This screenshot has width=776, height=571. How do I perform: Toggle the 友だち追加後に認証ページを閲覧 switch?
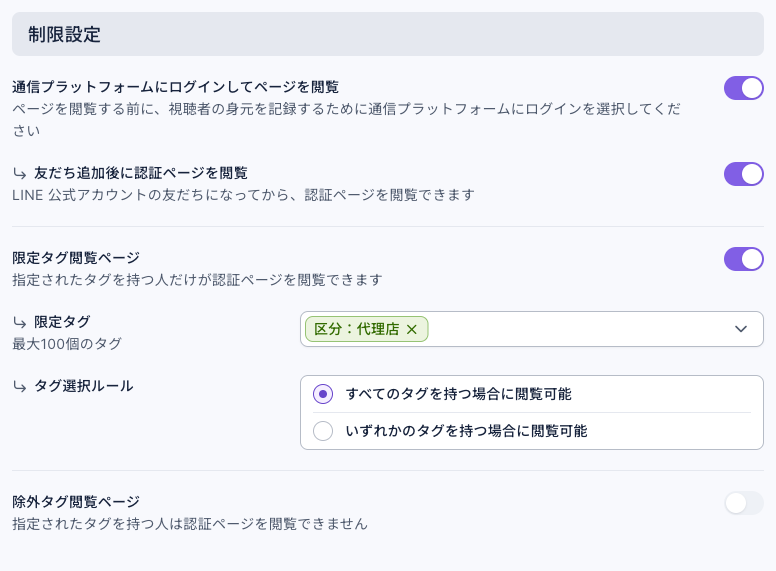coord(743,174)
